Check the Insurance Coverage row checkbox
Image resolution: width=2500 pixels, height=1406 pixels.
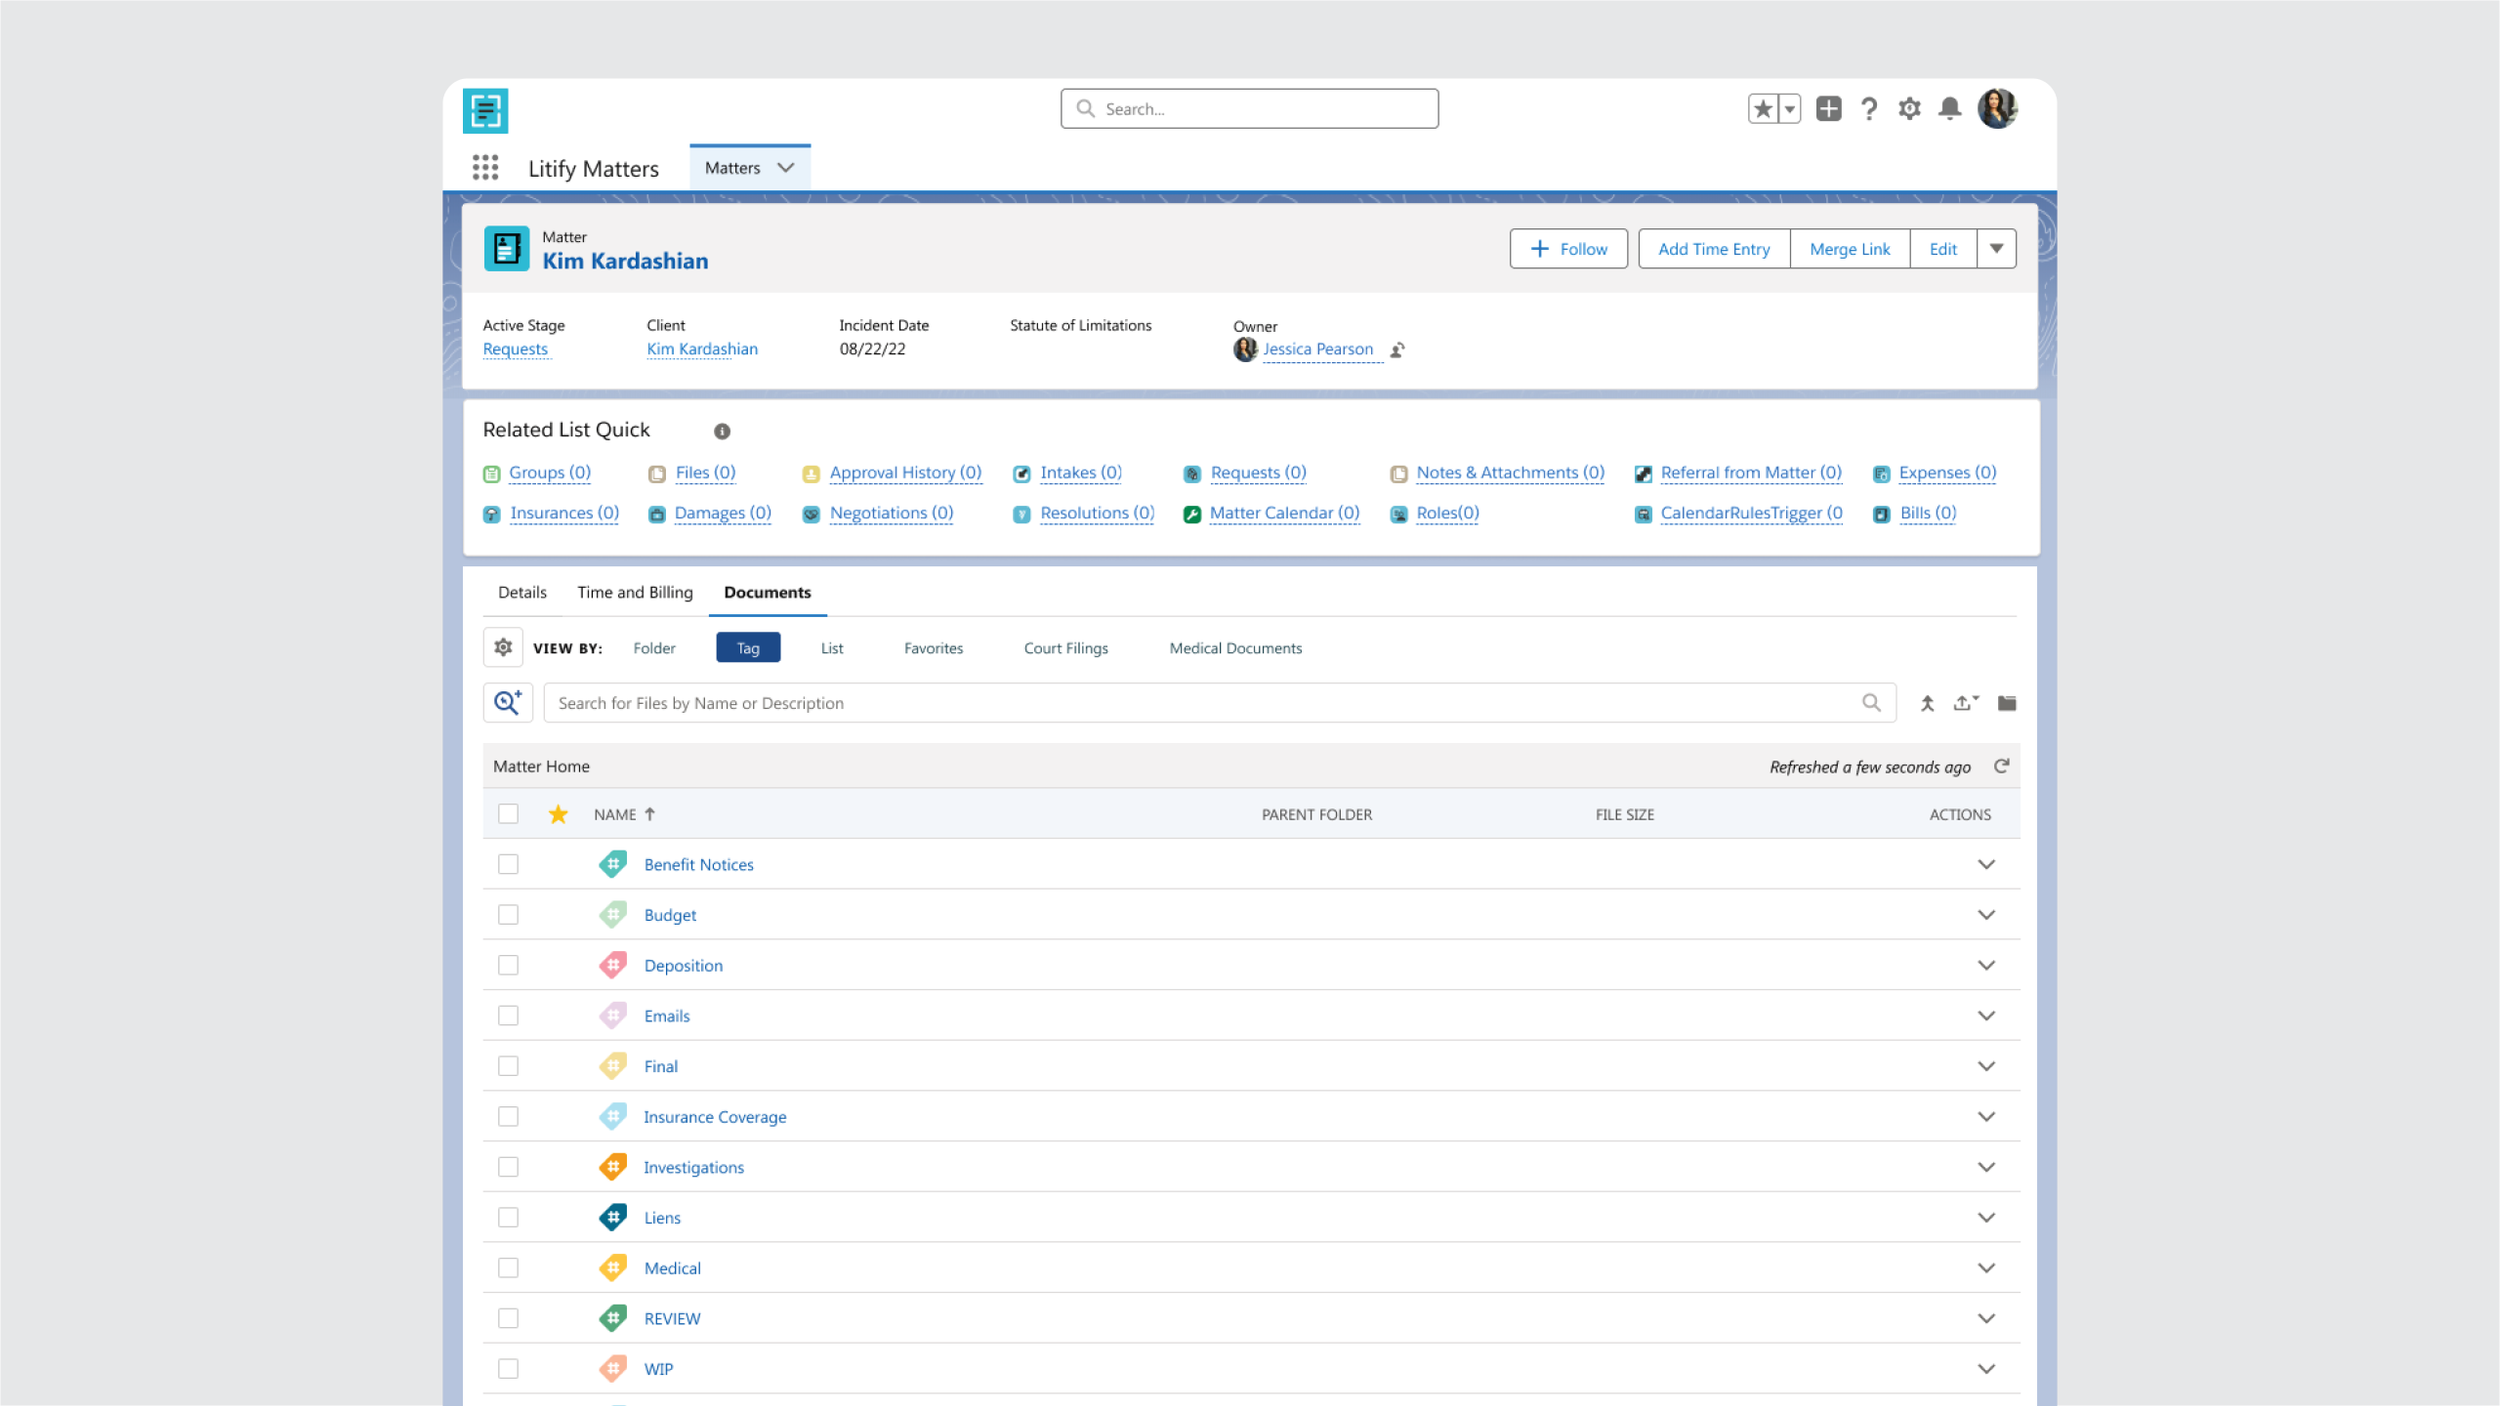pyautogui.click(x=508, y=1116)
